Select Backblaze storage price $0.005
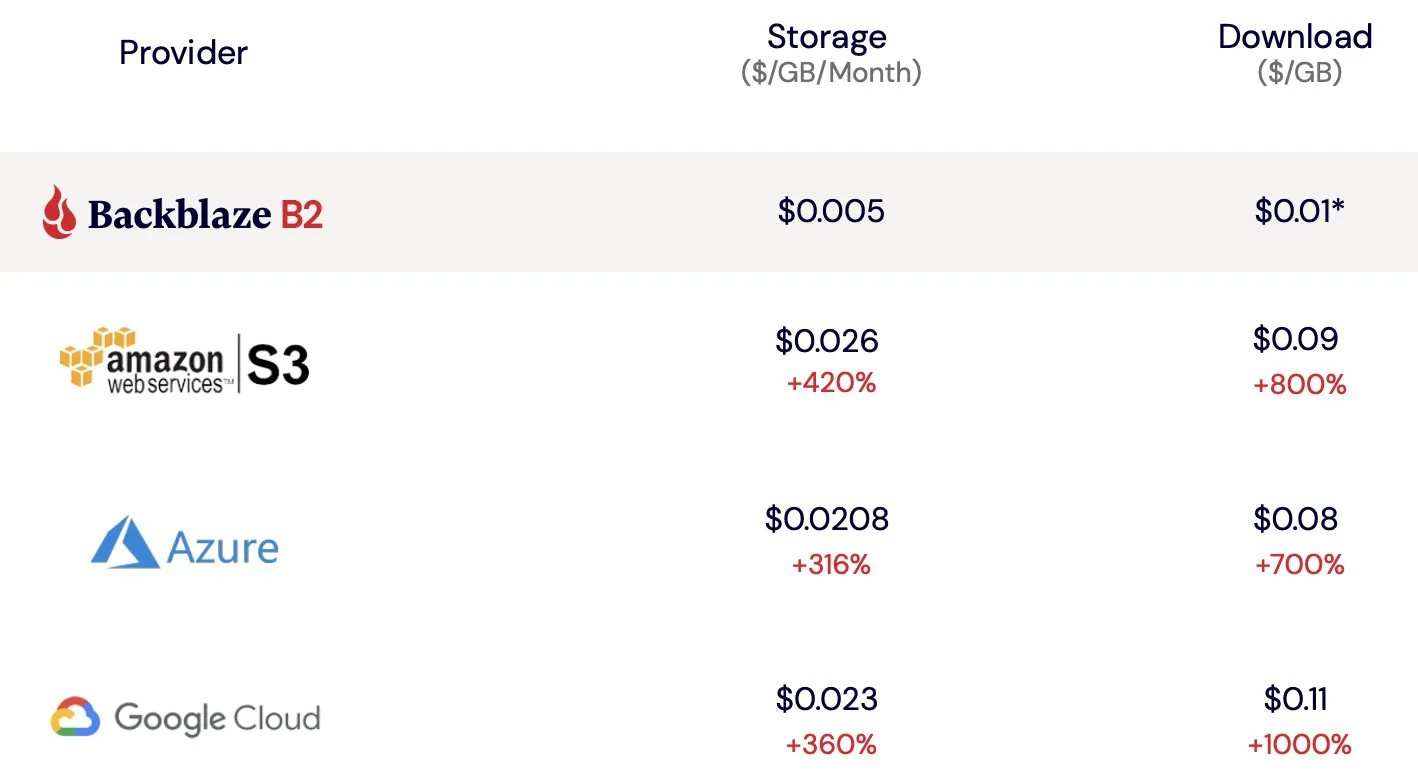The image size is (1418, 782). tap(831, 211)
